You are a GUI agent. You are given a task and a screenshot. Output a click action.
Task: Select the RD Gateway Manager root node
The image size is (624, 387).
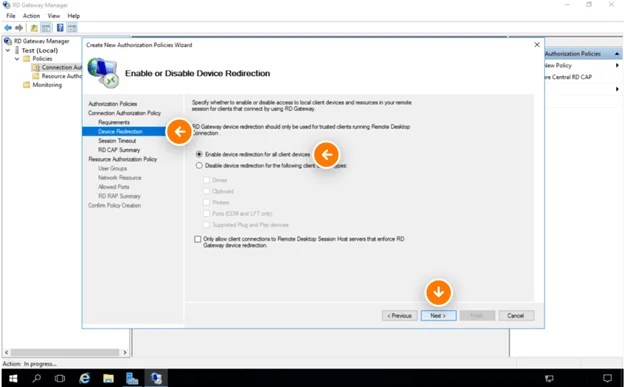pyautogui.click(x=41, y=41)
